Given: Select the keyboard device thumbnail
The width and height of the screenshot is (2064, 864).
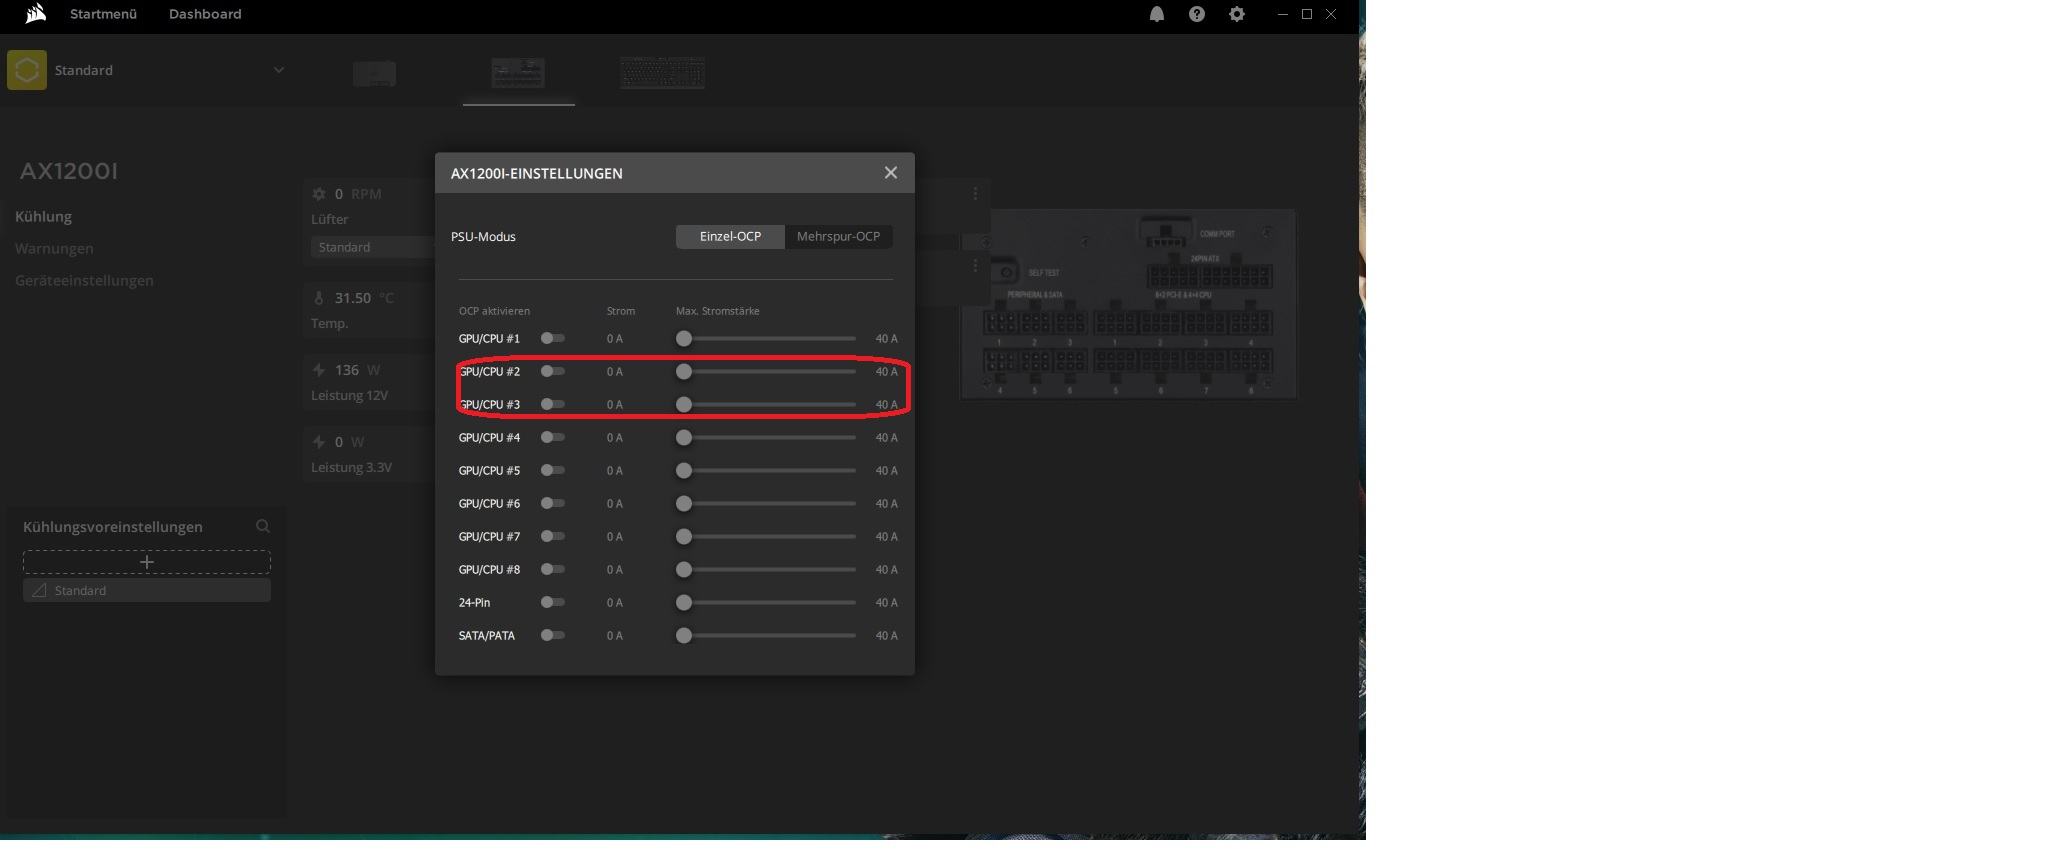Looking at the screenshot, I should point(662,73).
